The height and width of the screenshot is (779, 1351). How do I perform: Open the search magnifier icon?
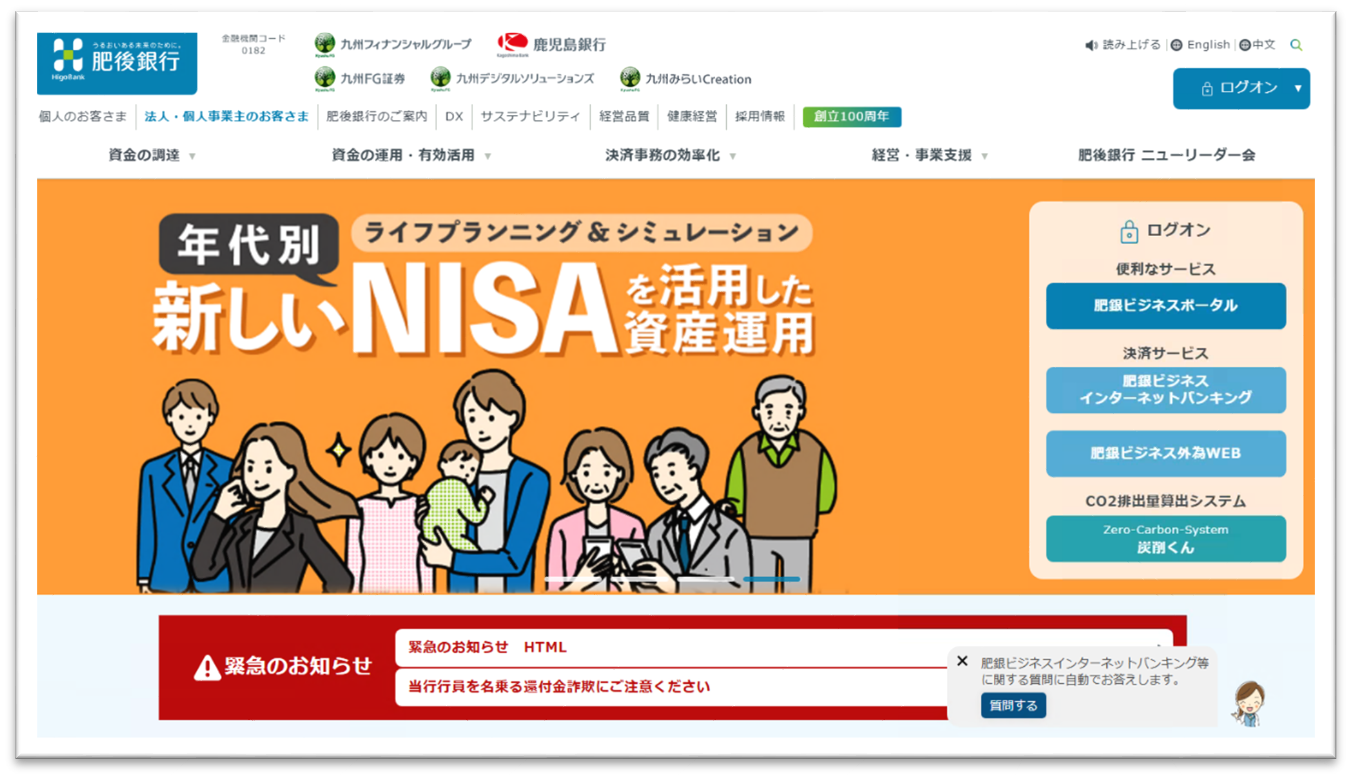coord(1296,45)
